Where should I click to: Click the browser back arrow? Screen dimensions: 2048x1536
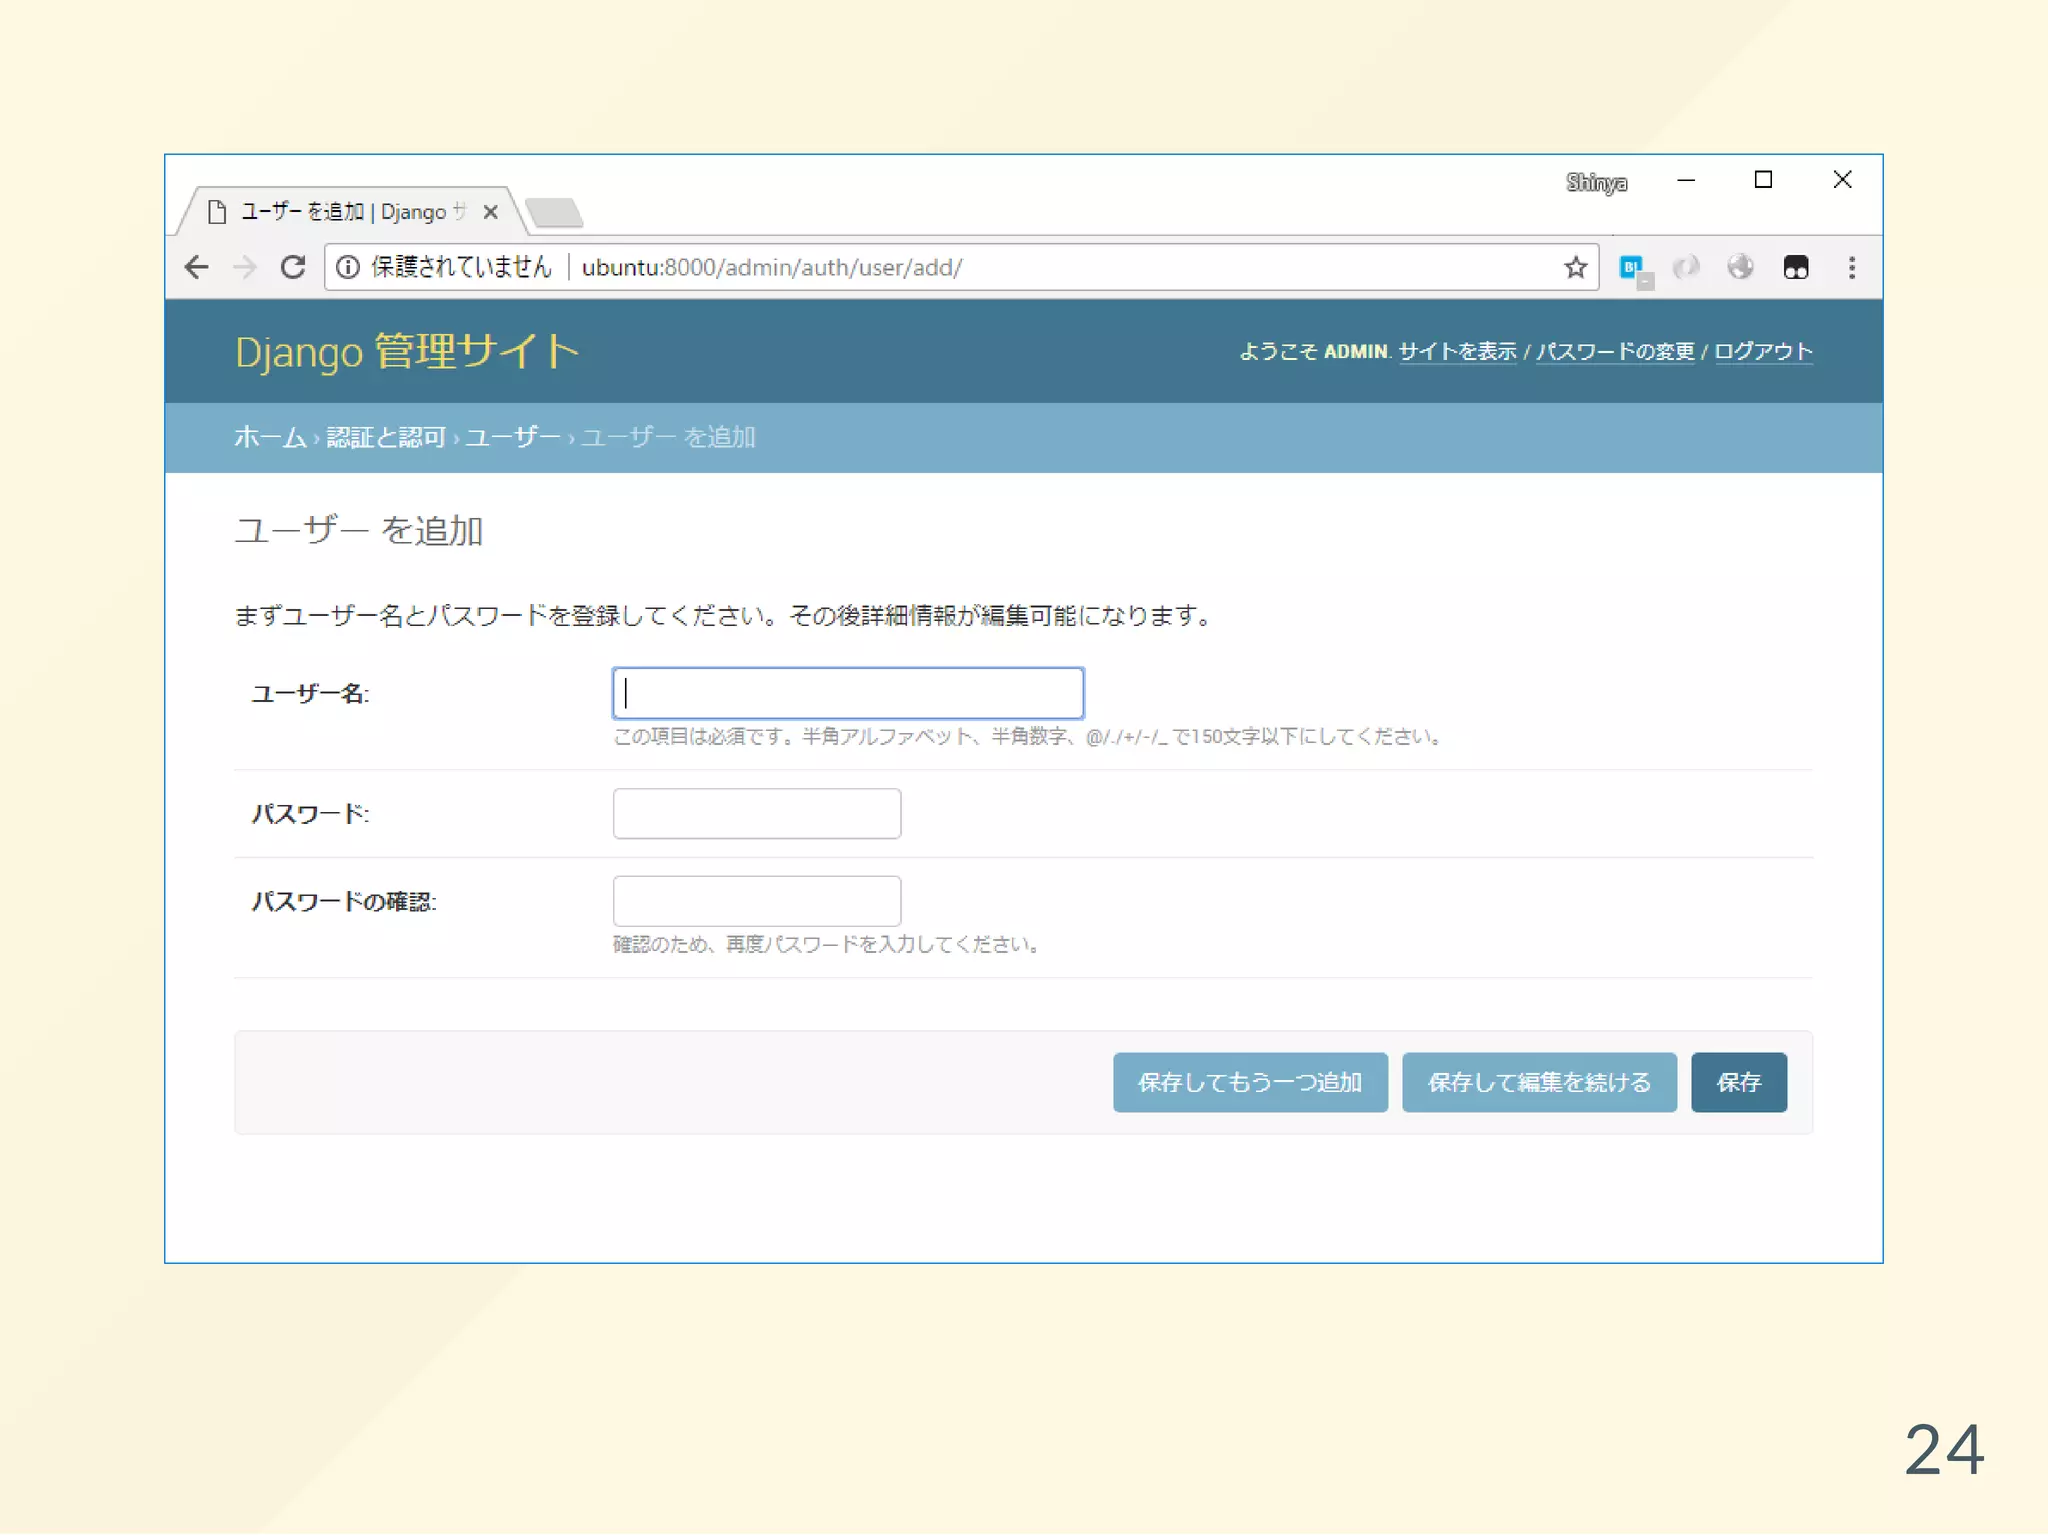[x=197, y=267]
